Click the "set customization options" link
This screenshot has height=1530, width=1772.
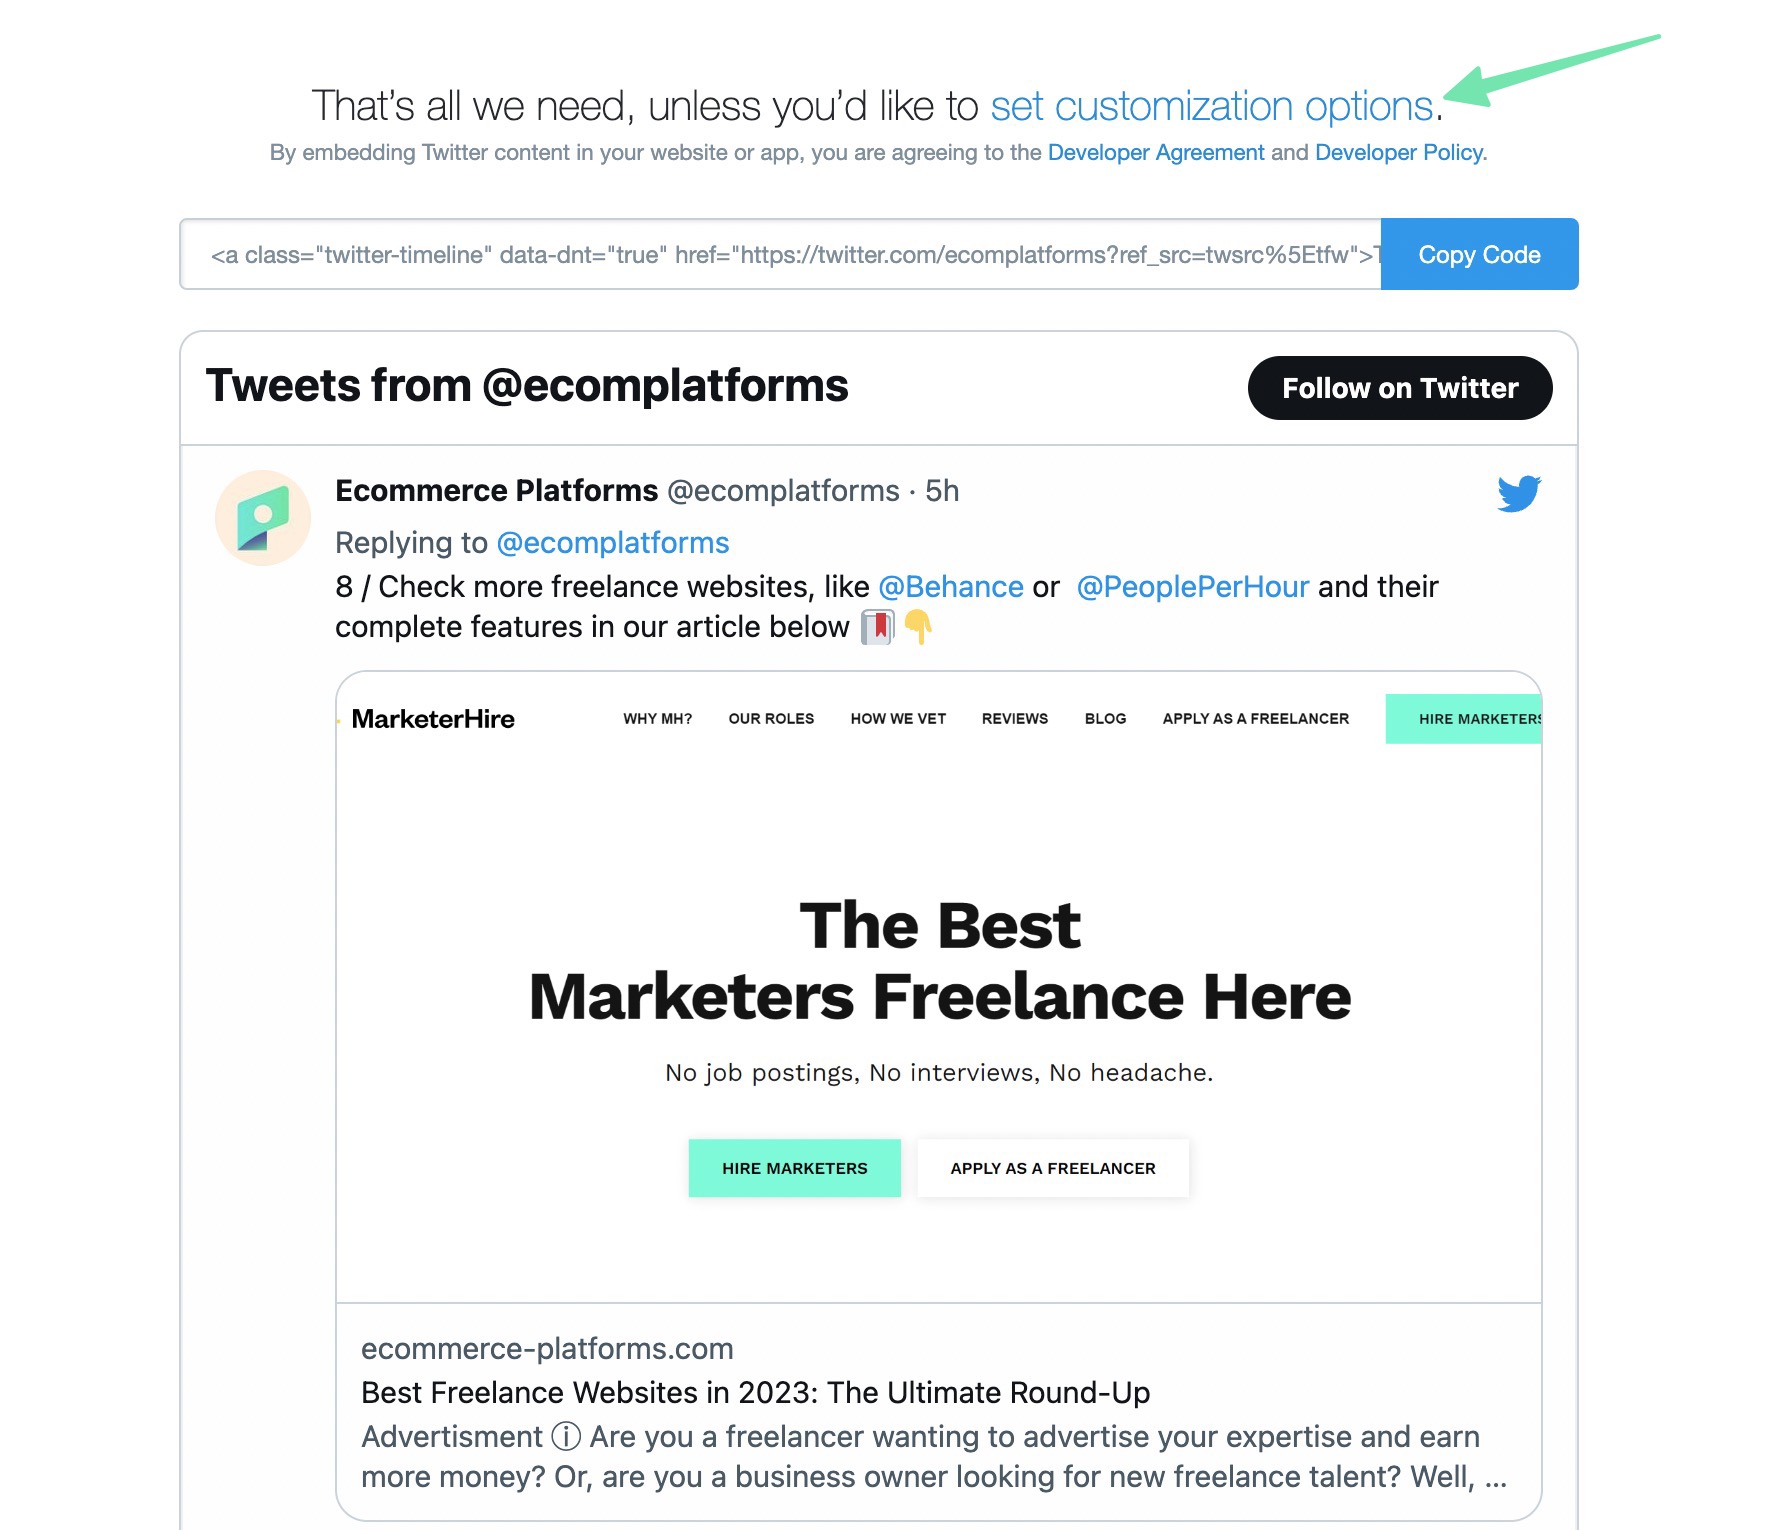tap(1212, 106)
